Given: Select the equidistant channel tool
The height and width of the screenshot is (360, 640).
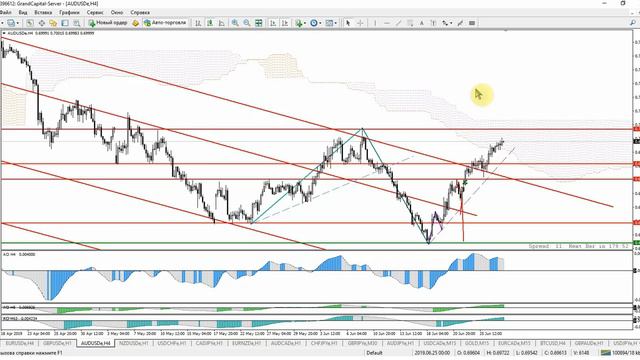Looking at the screenshot, I should (x=410, y=23).
